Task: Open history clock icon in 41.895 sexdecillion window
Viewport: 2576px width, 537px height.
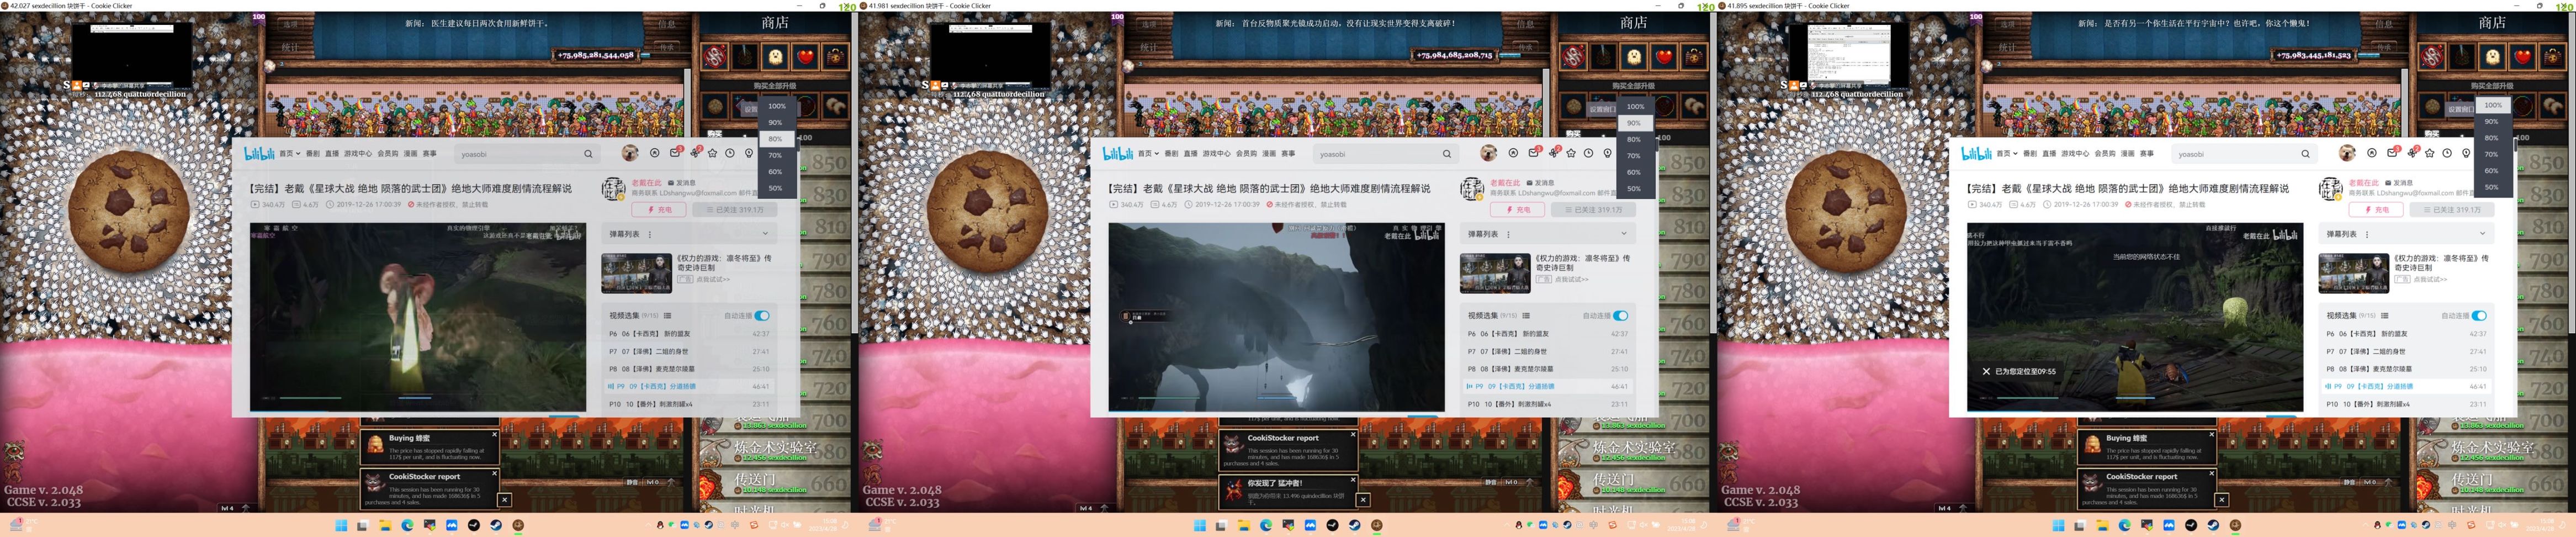Action: pos(2447,153)
